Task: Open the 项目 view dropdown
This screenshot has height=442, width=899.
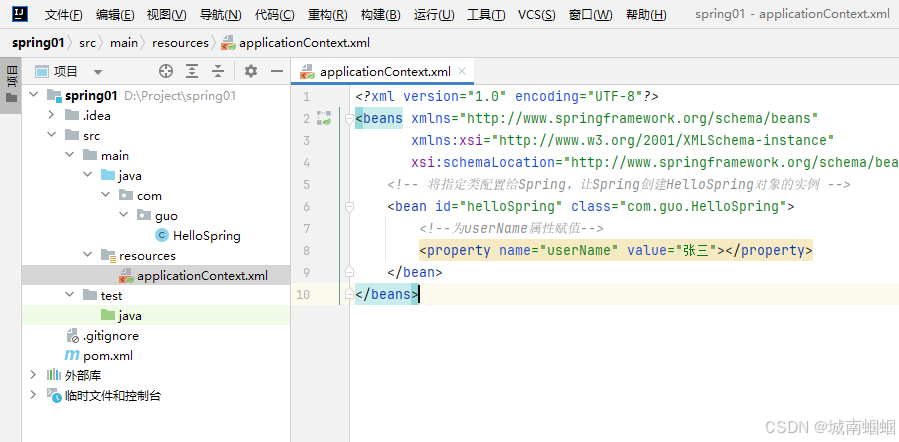Action: click(x=98, y=72)
